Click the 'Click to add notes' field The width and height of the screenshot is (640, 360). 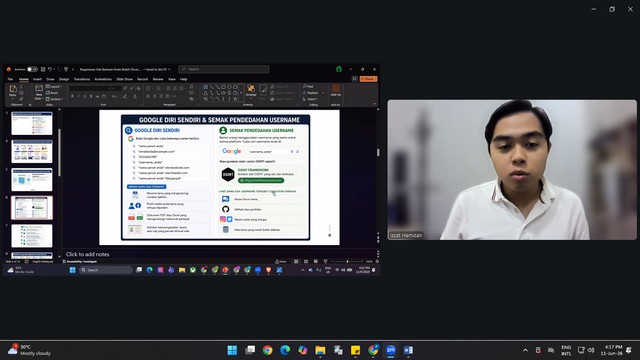click(220, 254)
